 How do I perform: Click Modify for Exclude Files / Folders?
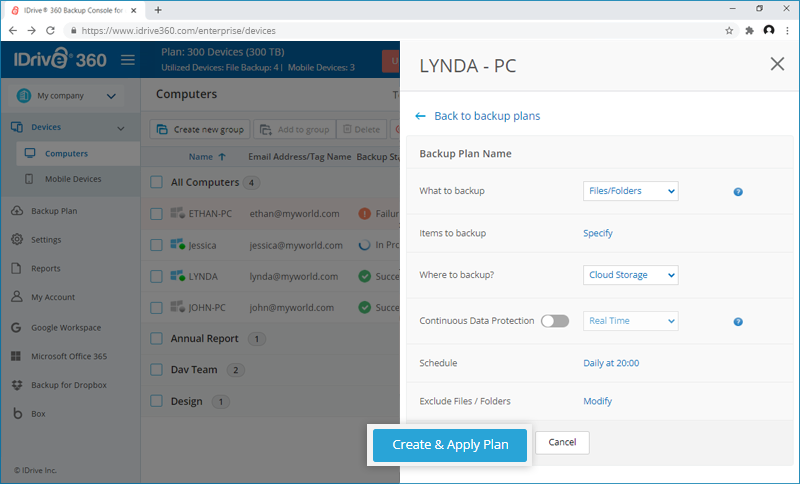point(597,401)
